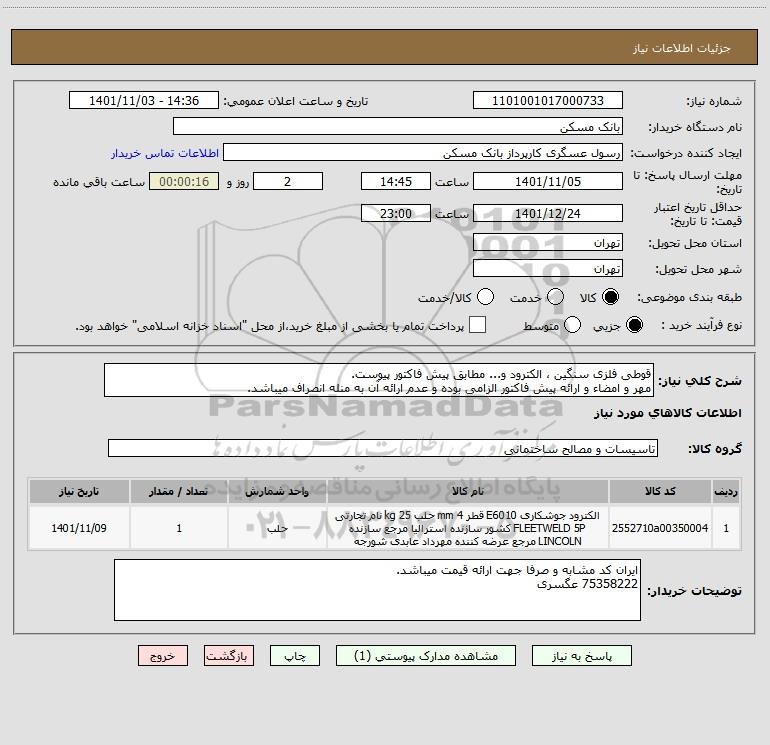
Task: Select 'متوسط' purchase process type
Action: click(573, 325)
